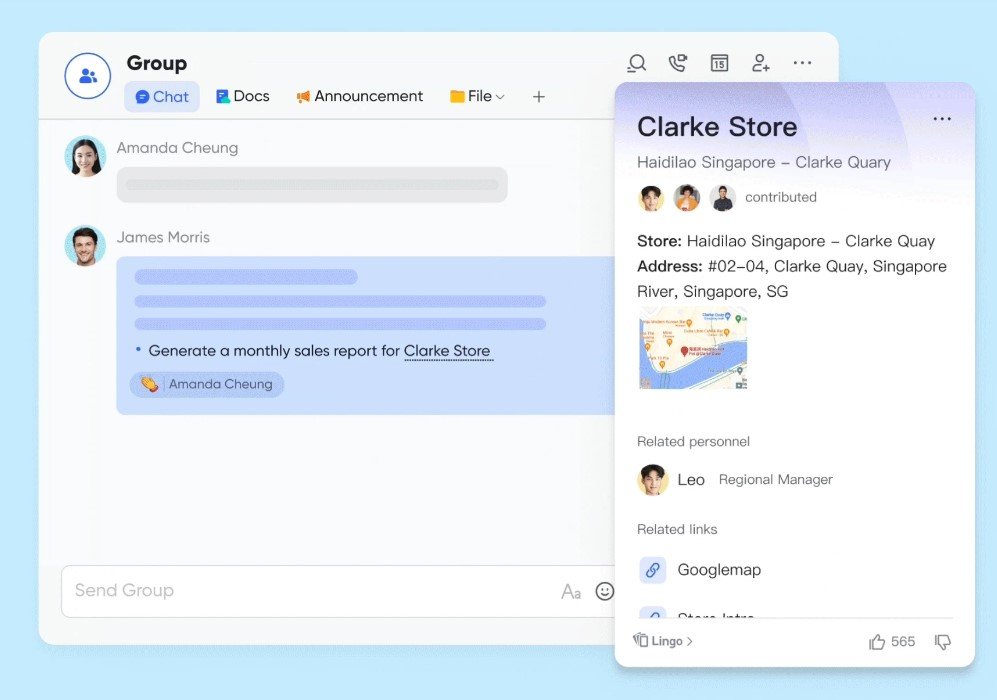Viewport: 997px width, 700px height.
Task: Open the calendar icon in header
Action: [719, 63]
